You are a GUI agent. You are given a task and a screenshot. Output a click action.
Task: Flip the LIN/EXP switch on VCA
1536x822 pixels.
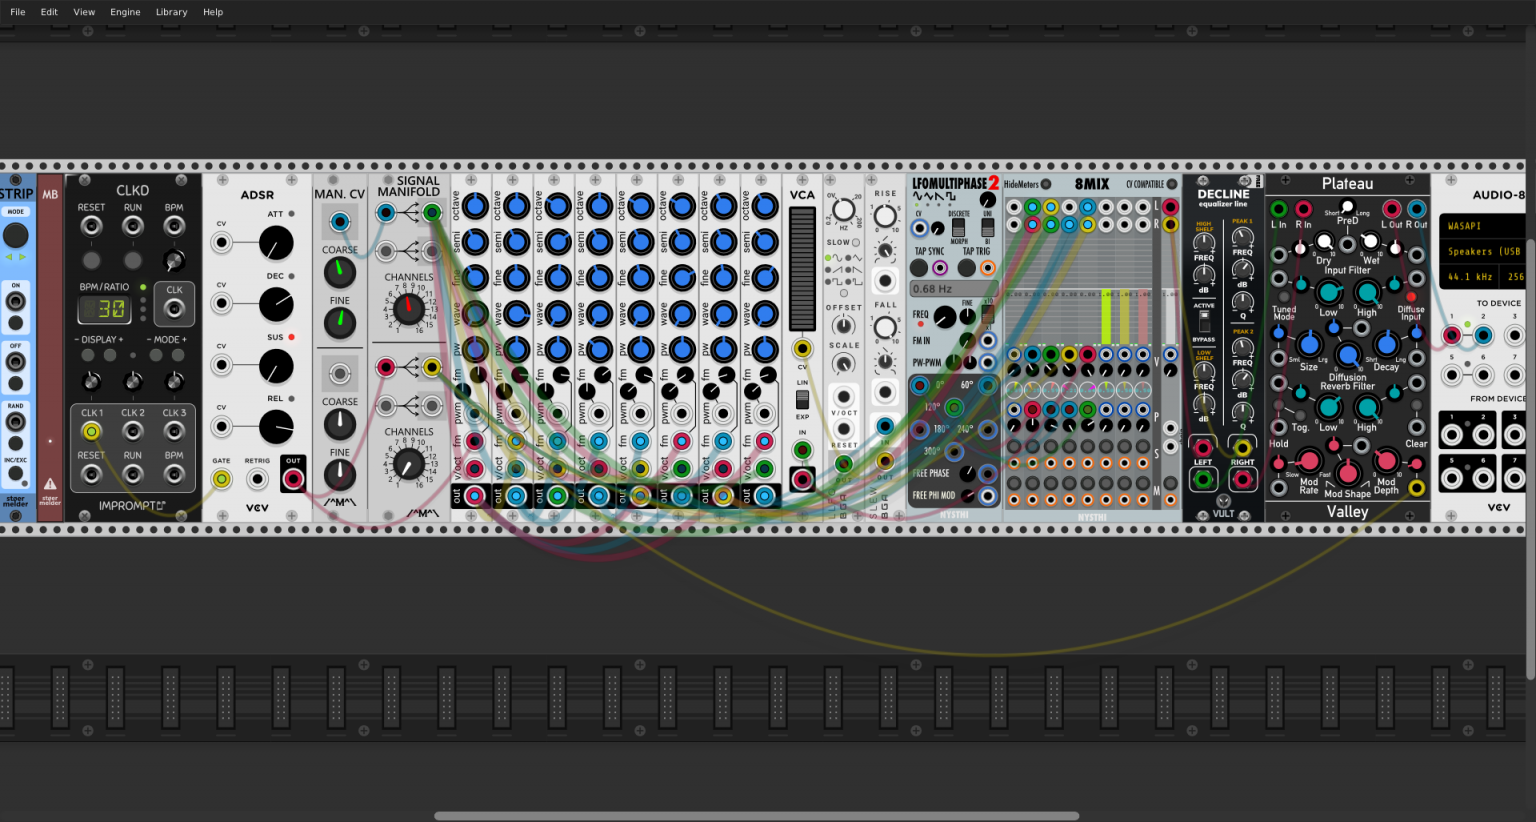(802, 399)
